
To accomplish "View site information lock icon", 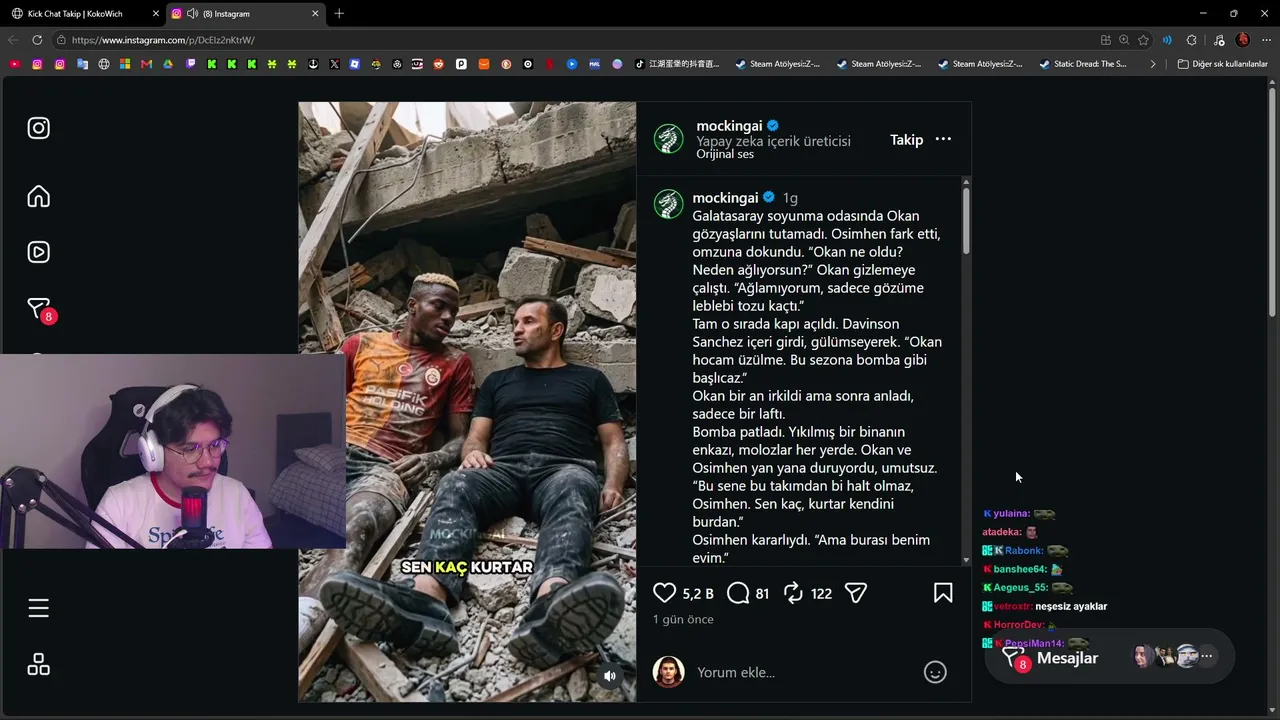I will pyautogui.click(x=61, y=40).
